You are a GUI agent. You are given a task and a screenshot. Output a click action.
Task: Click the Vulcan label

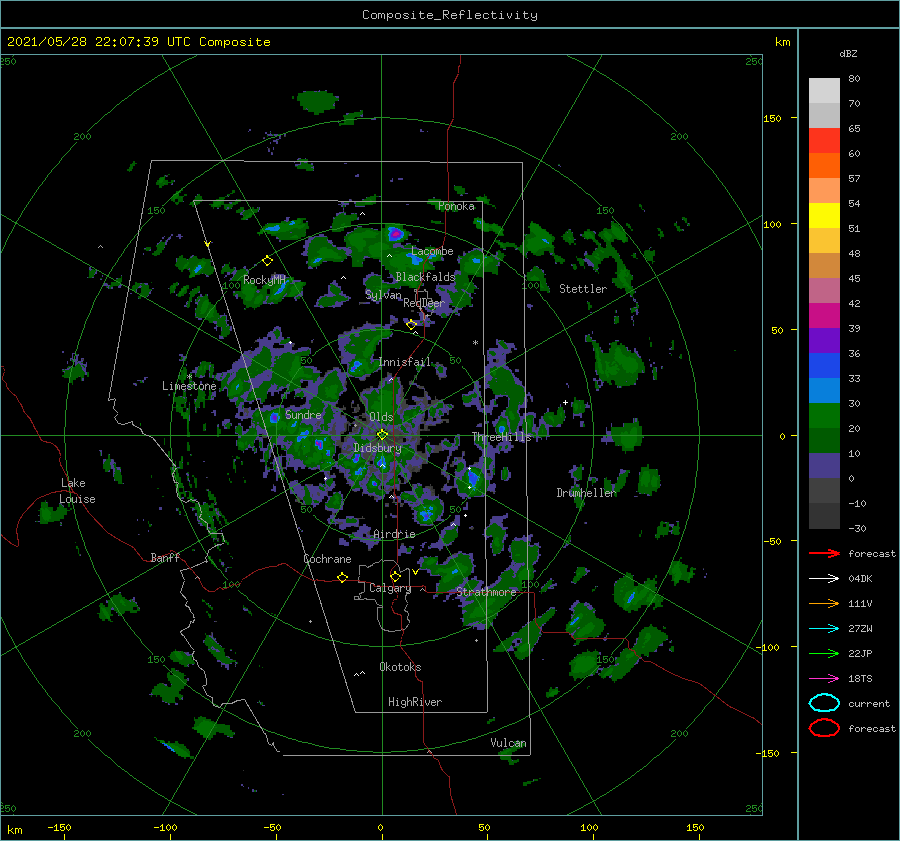point(508,743)
